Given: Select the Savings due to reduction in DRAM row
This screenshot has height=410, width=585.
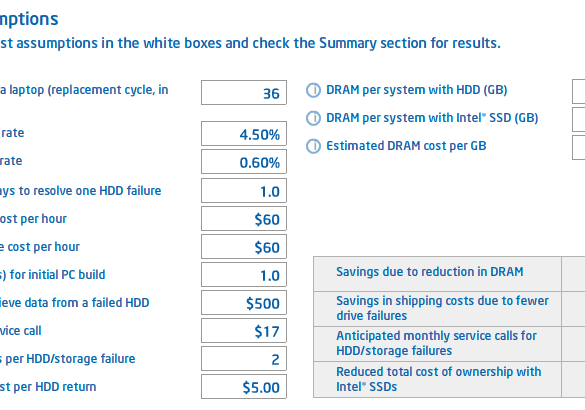Looking at the screenshot, I should coord(449,274).
